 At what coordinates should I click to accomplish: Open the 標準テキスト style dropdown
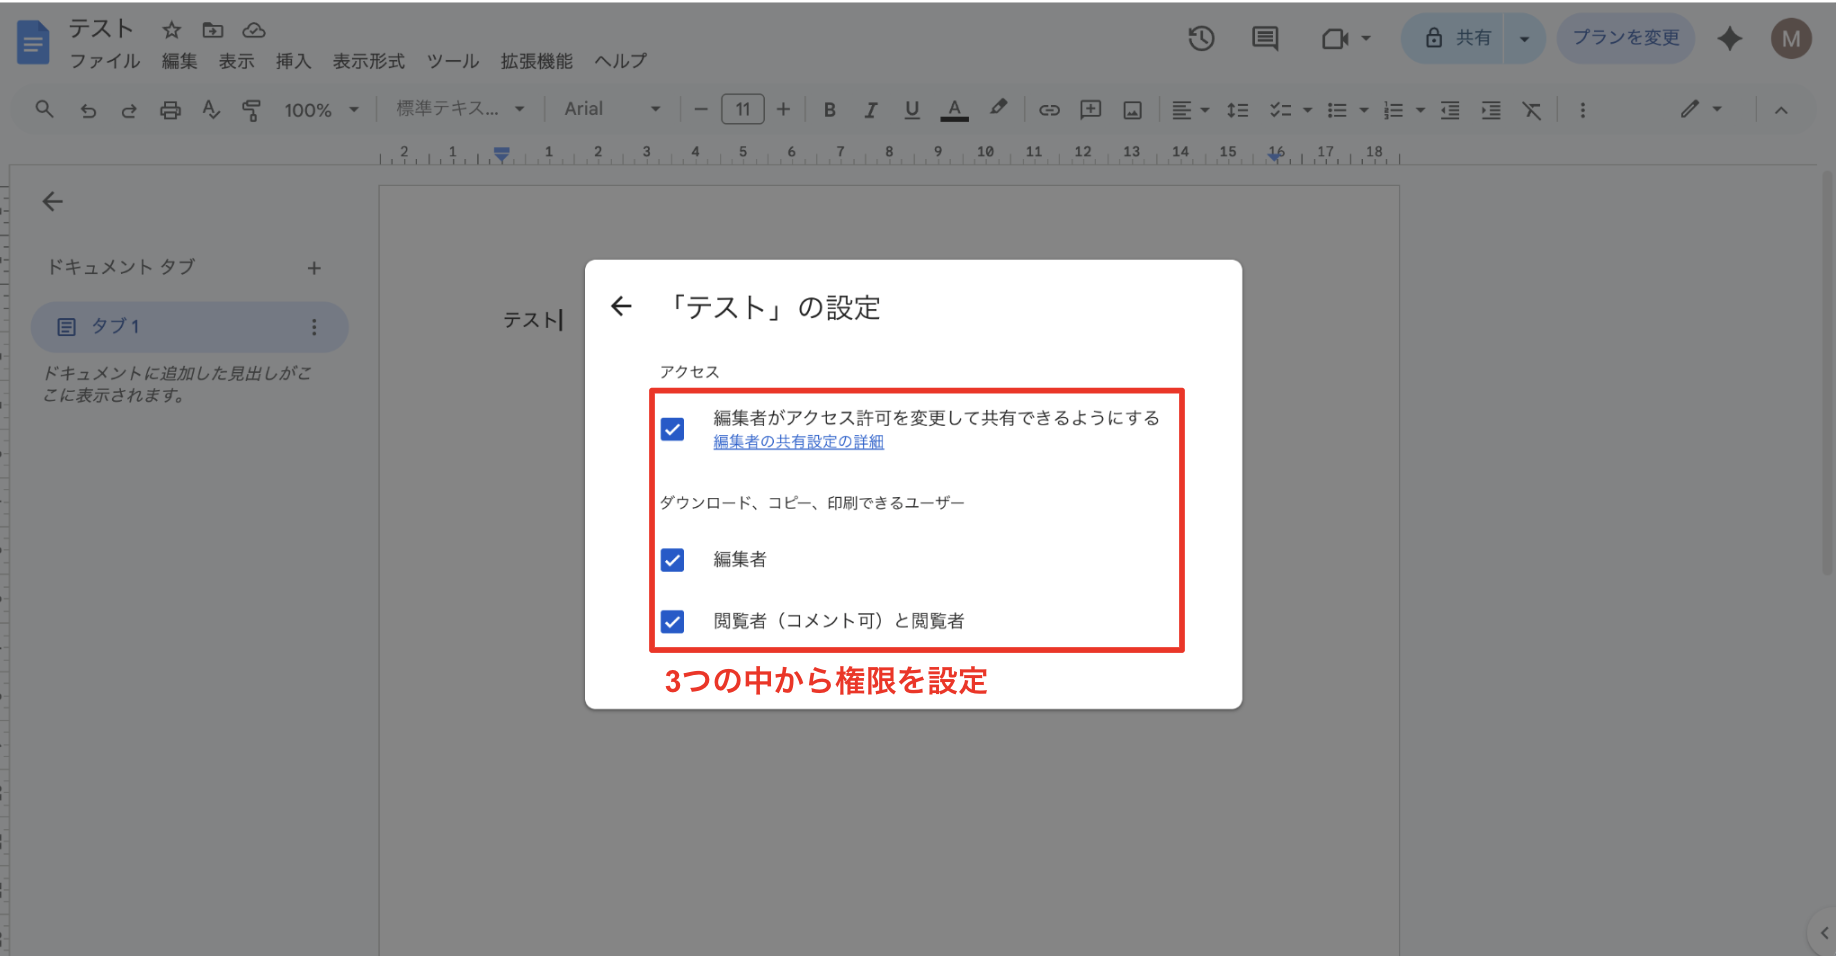pos(460,108)
